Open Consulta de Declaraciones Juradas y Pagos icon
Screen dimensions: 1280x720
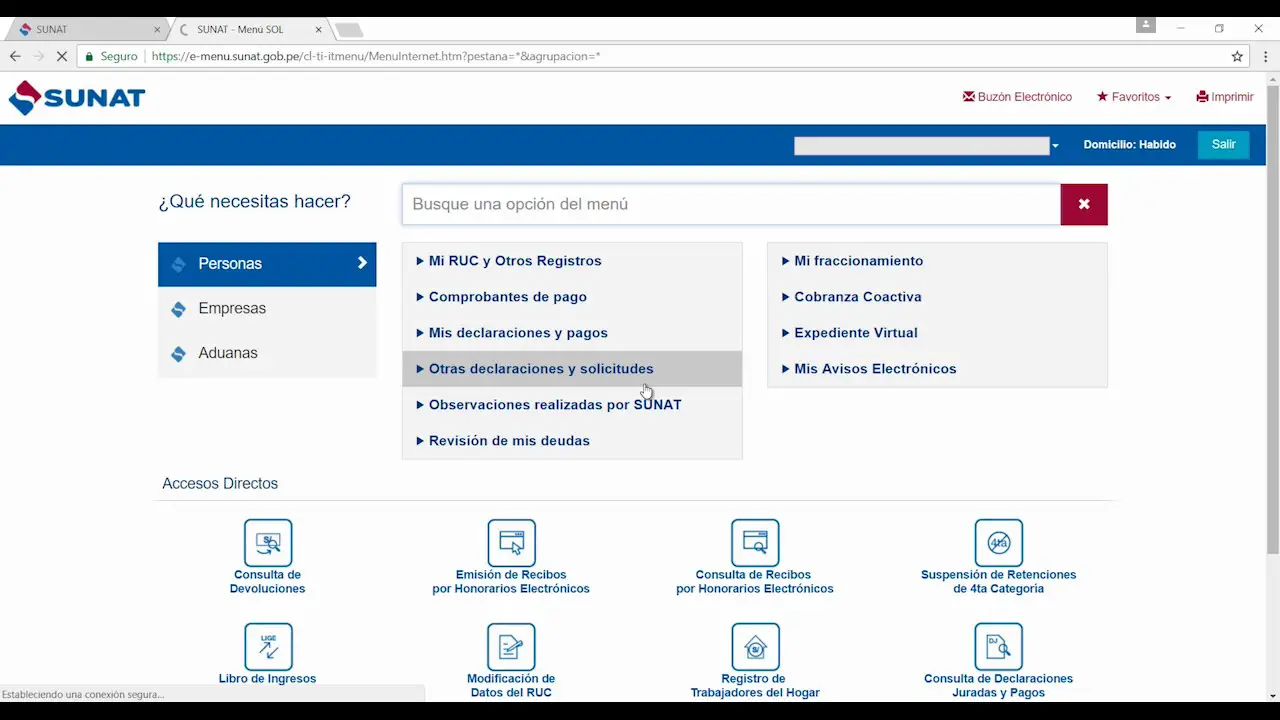pyautogui.click(x=999, y=647)
